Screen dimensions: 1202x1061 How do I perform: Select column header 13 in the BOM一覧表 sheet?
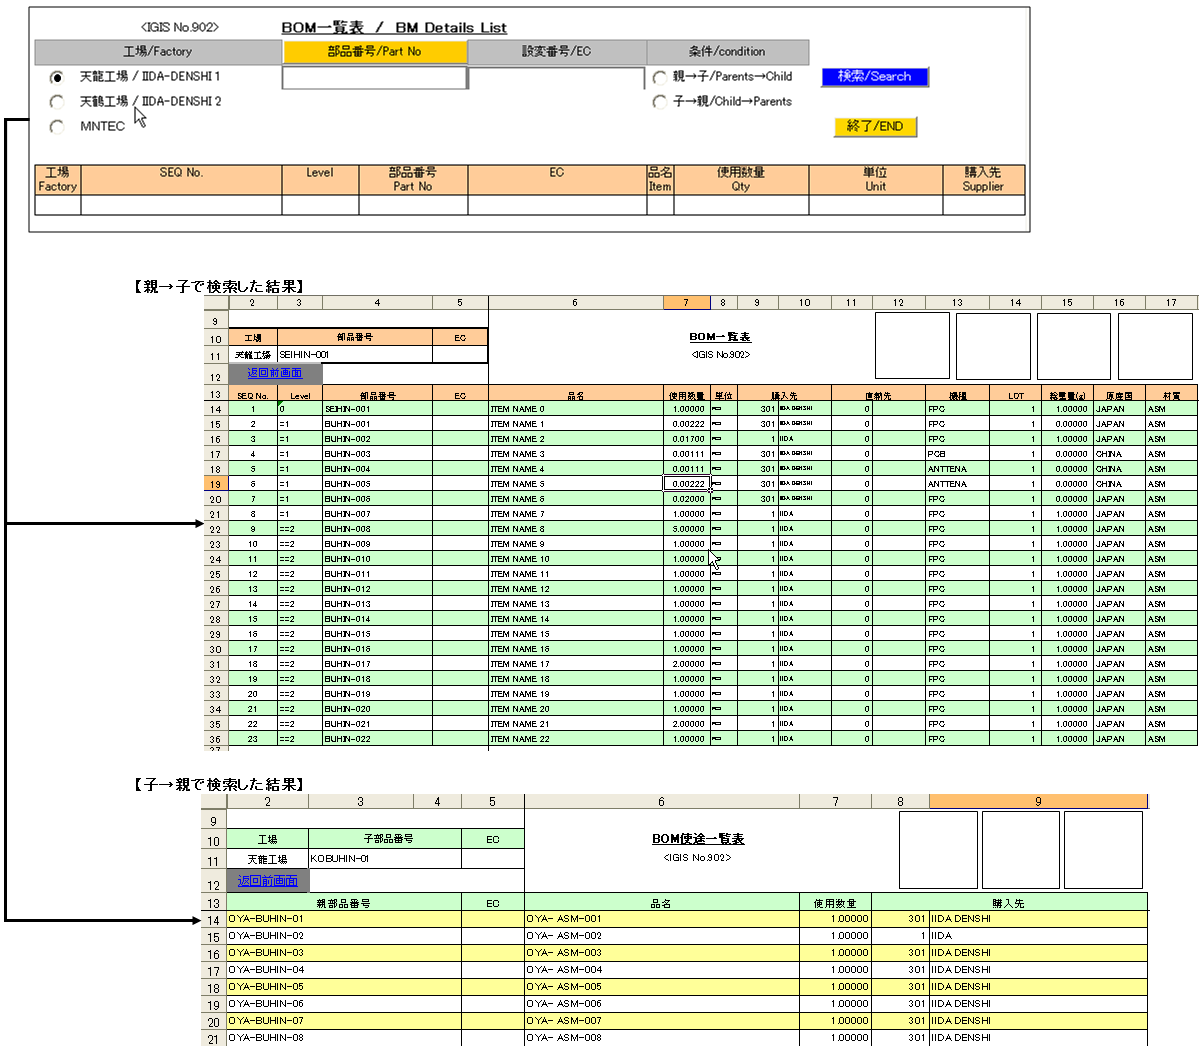[957, 302]
